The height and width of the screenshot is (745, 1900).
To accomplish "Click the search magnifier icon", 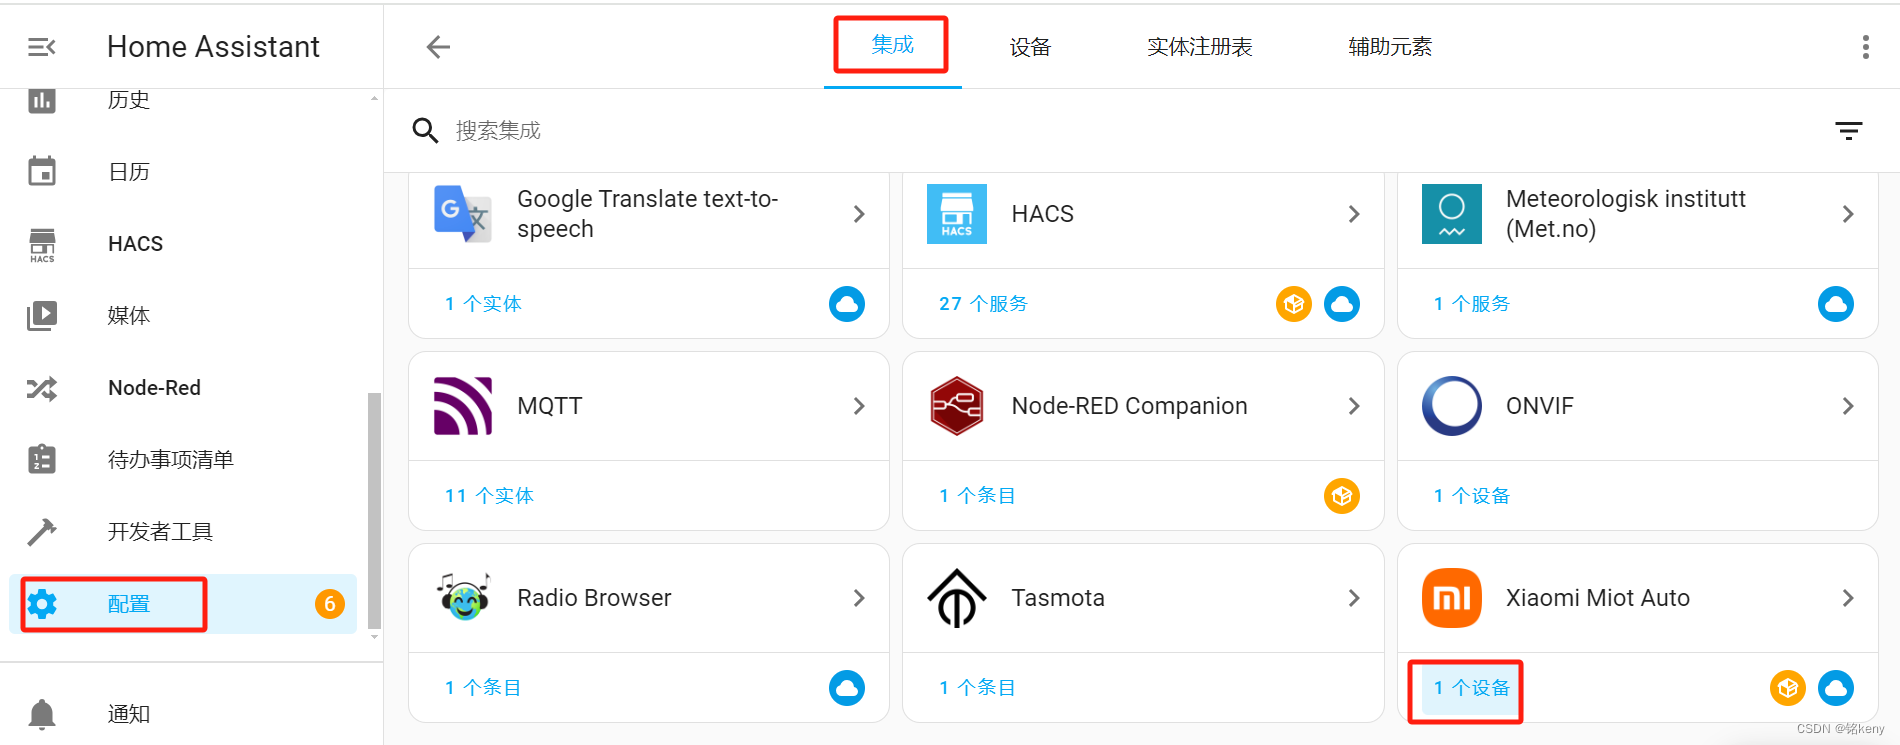I will (426, 130).
